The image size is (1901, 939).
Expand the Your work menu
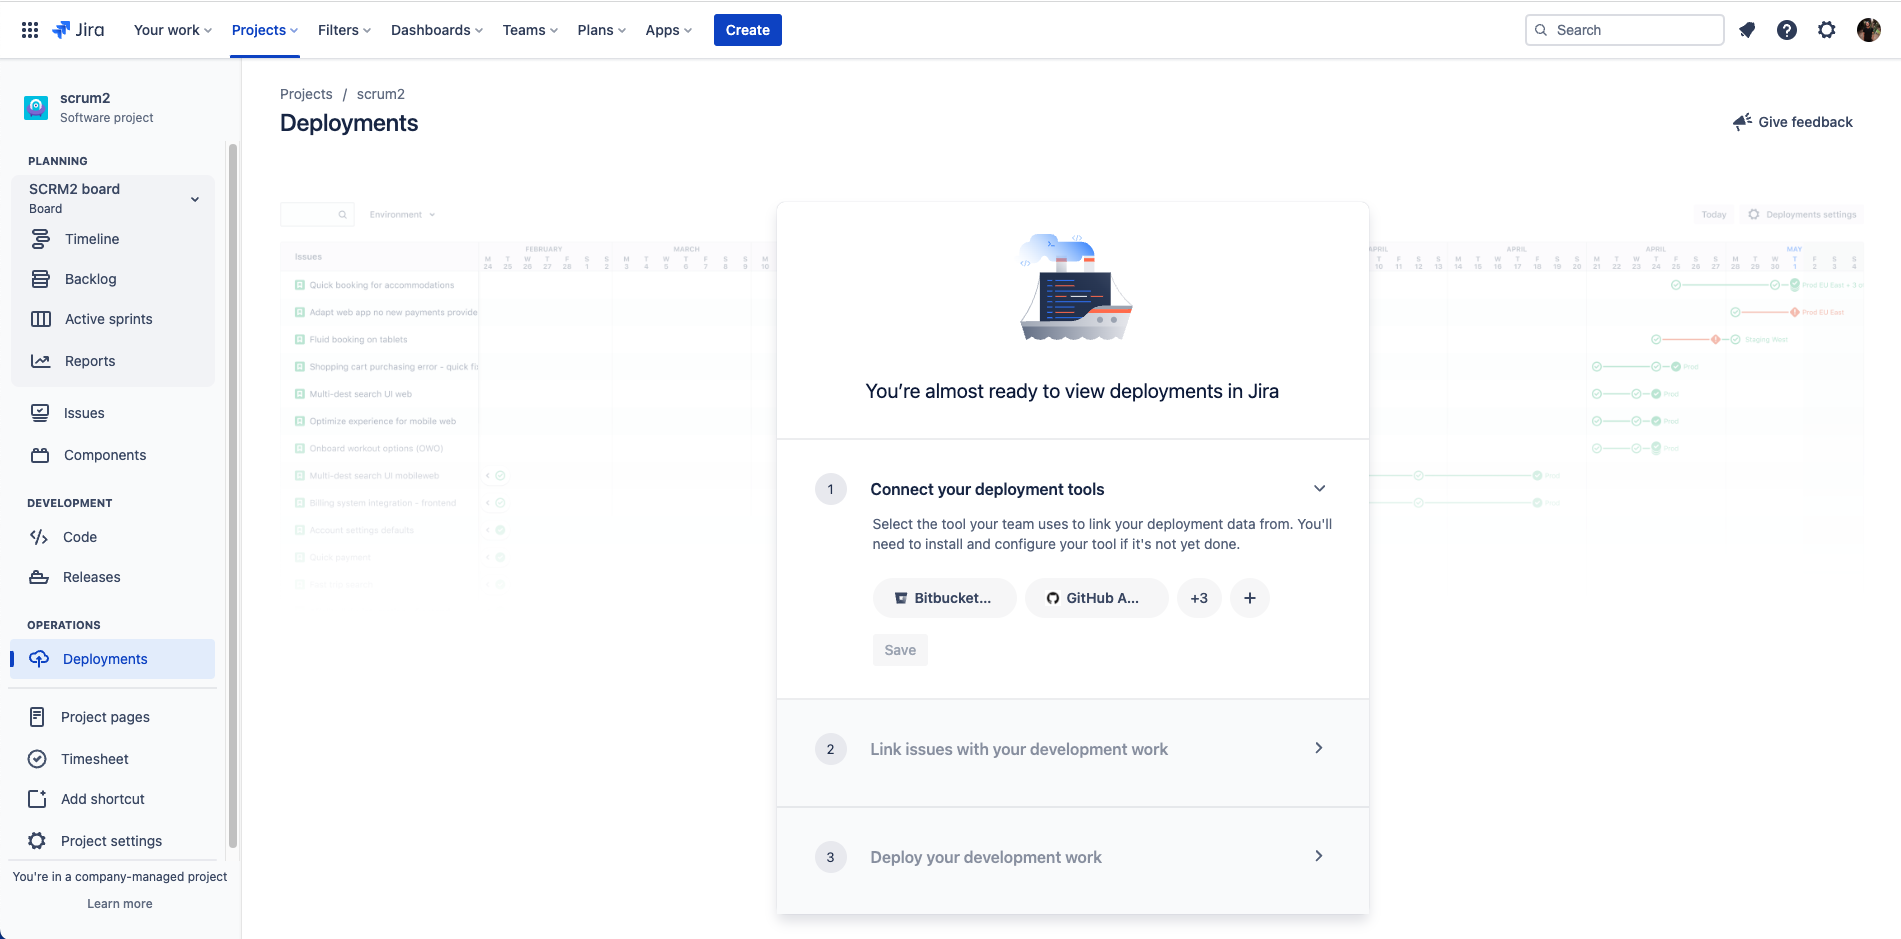click(173, 30)
